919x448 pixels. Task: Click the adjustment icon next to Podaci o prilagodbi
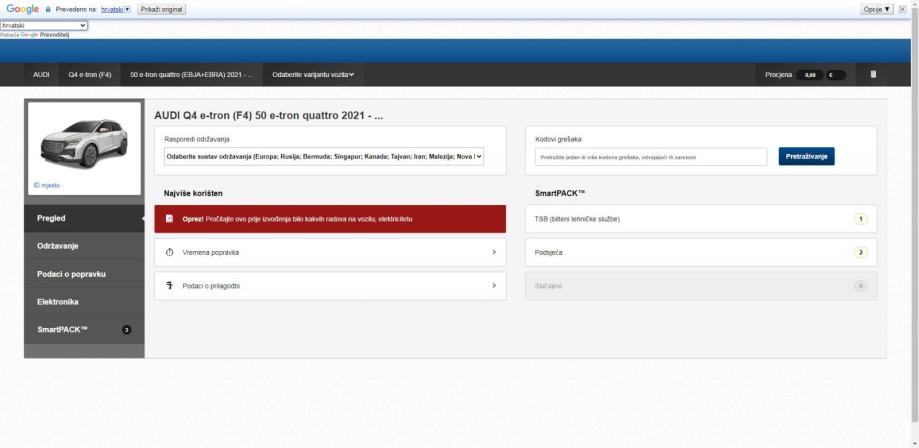tap(169, 286)
